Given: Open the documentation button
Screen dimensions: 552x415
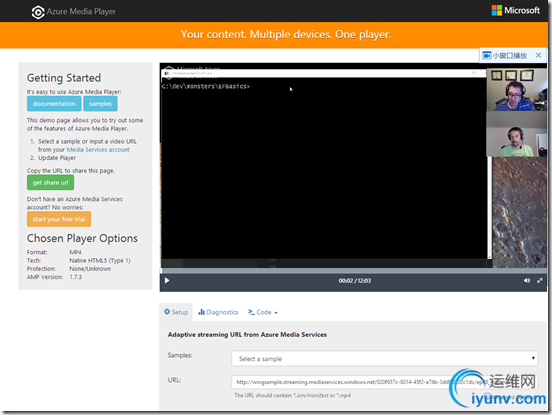Looking at the screenshot, I should point(54,104).
